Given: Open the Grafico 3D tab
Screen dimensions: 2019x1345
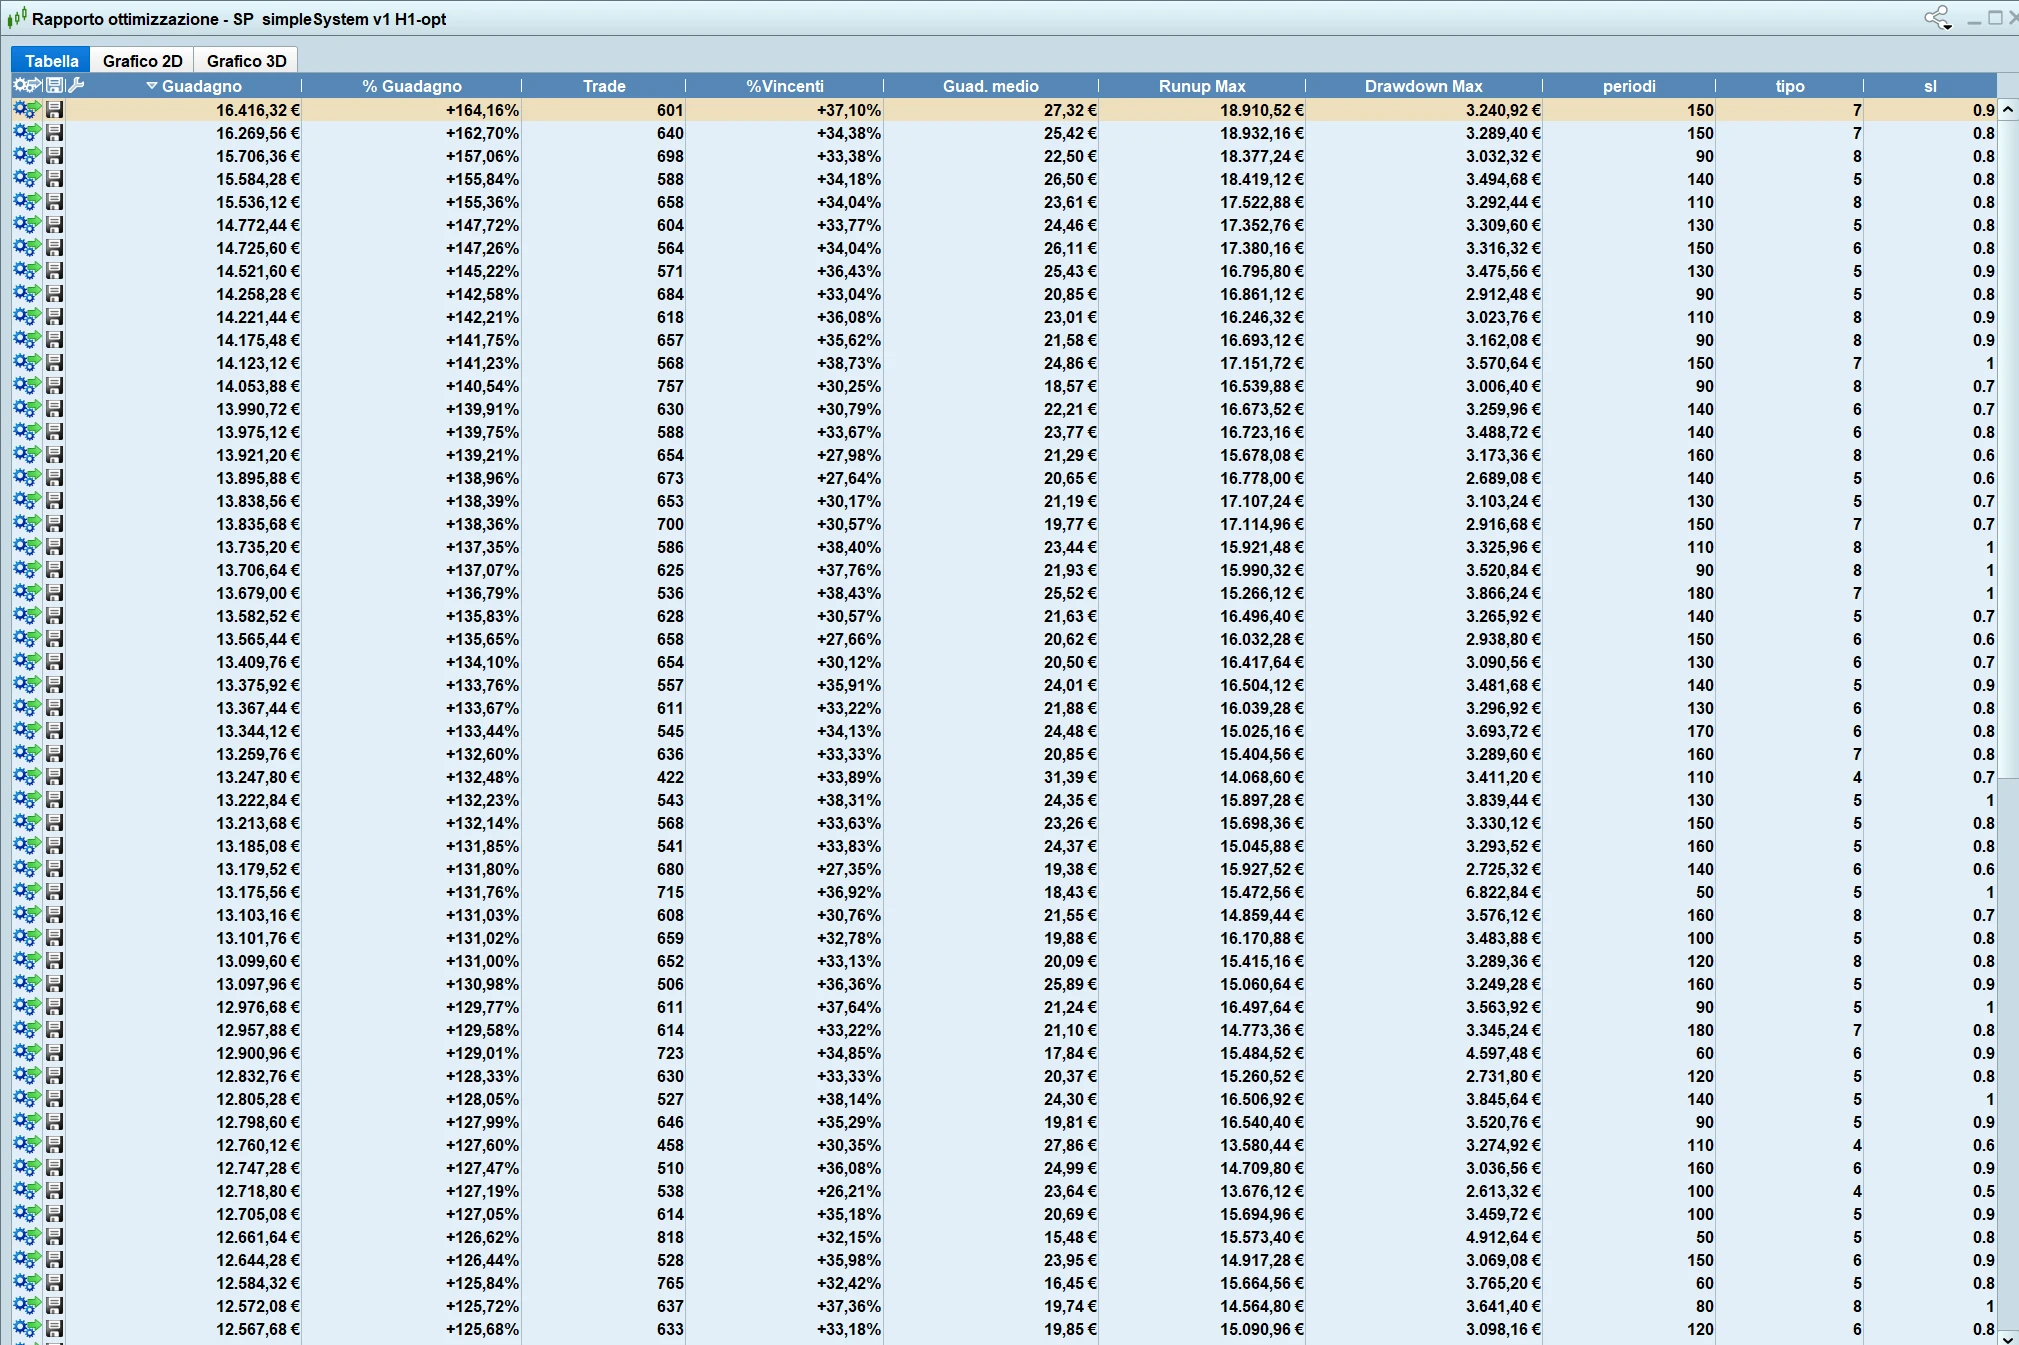Looking at the screenshot, I should (246, 61).
